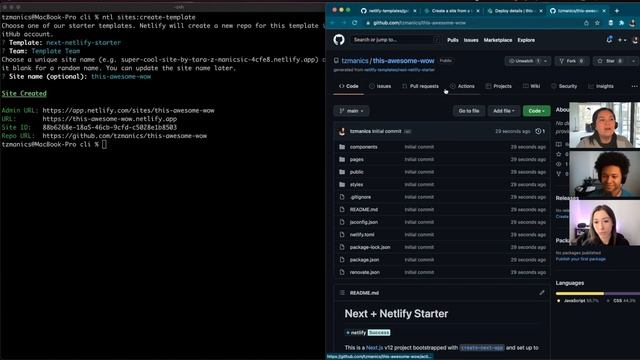Click Issues in GitHub header
640x360 pixels.
(x=471, y=40)
